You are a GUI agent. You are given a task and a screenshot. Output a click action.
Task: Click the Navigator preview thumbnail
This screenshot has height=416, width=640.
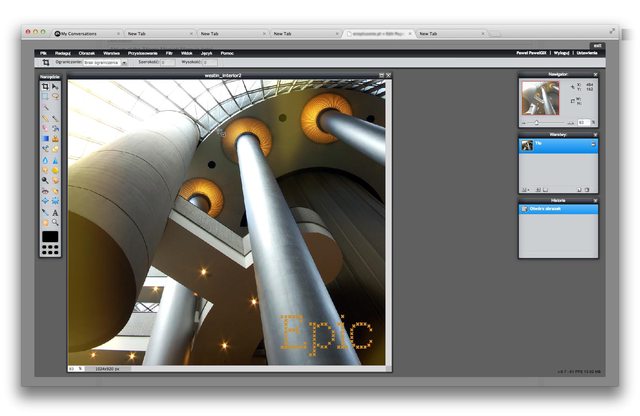pyautogui.click(x=540, y=98)
